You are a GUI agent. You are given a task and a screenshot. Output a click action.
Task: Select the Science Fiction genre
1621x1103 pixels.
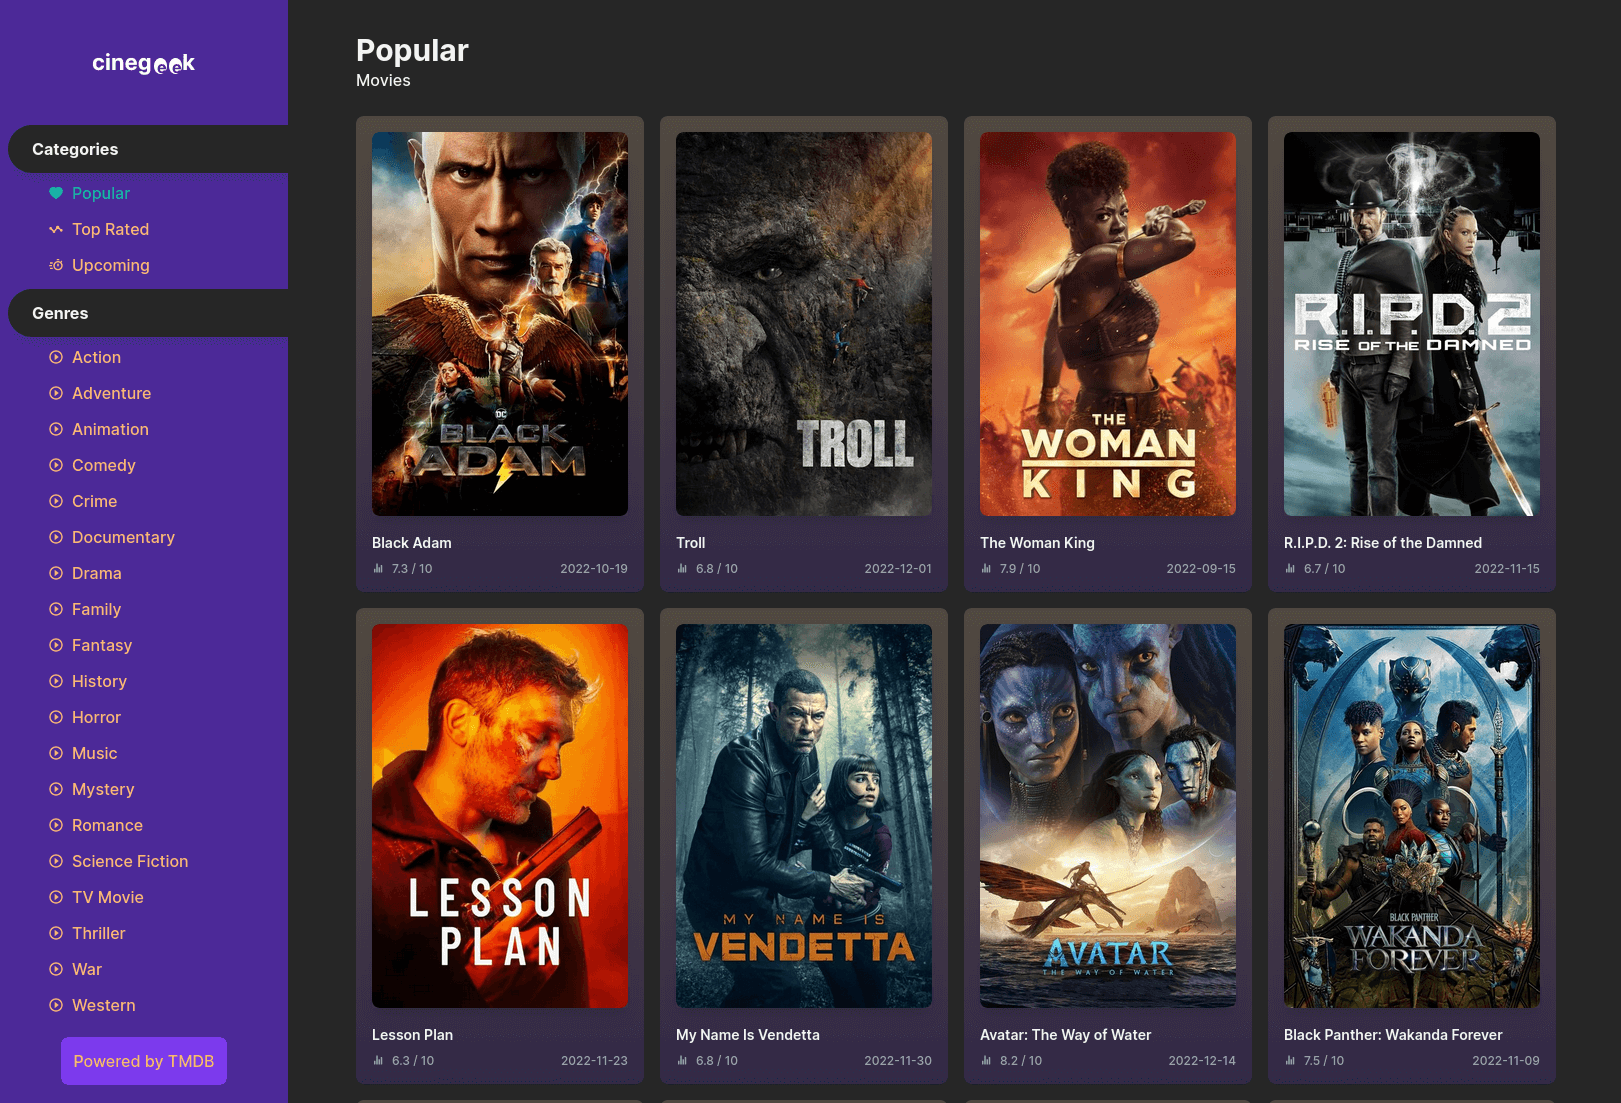tap(130, 861)
